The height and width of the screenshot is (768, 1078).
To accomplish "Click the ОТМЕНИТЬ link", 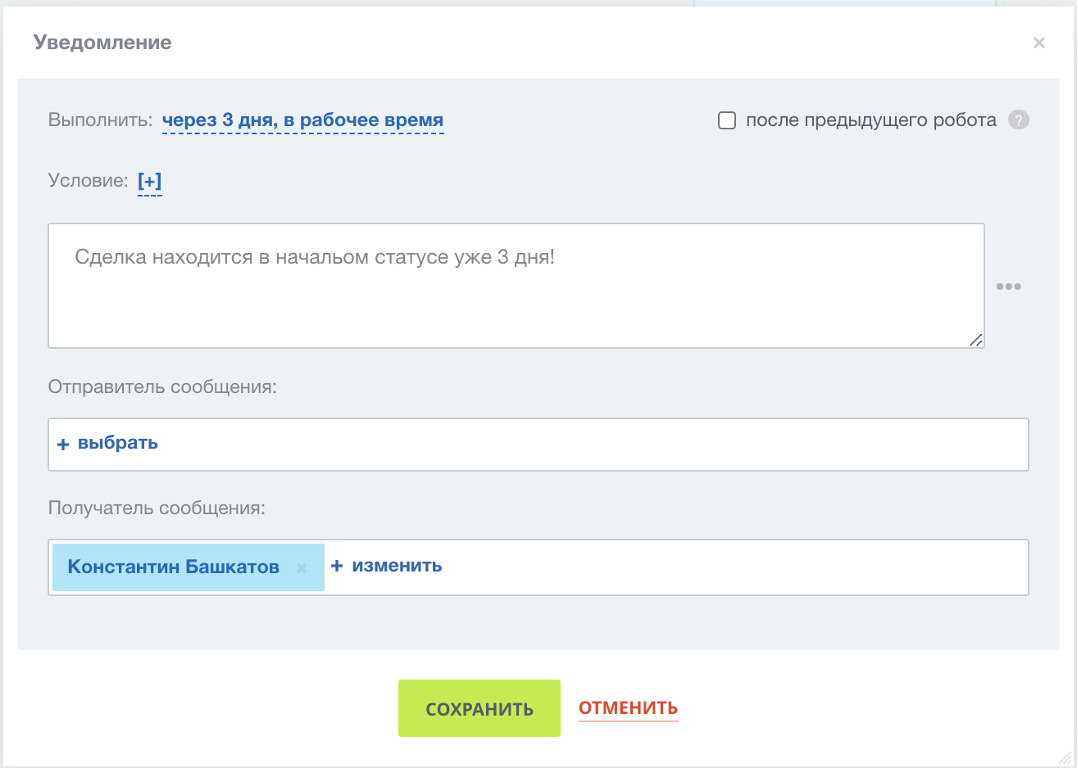I will pyautogui.click(x=628, y=709).
